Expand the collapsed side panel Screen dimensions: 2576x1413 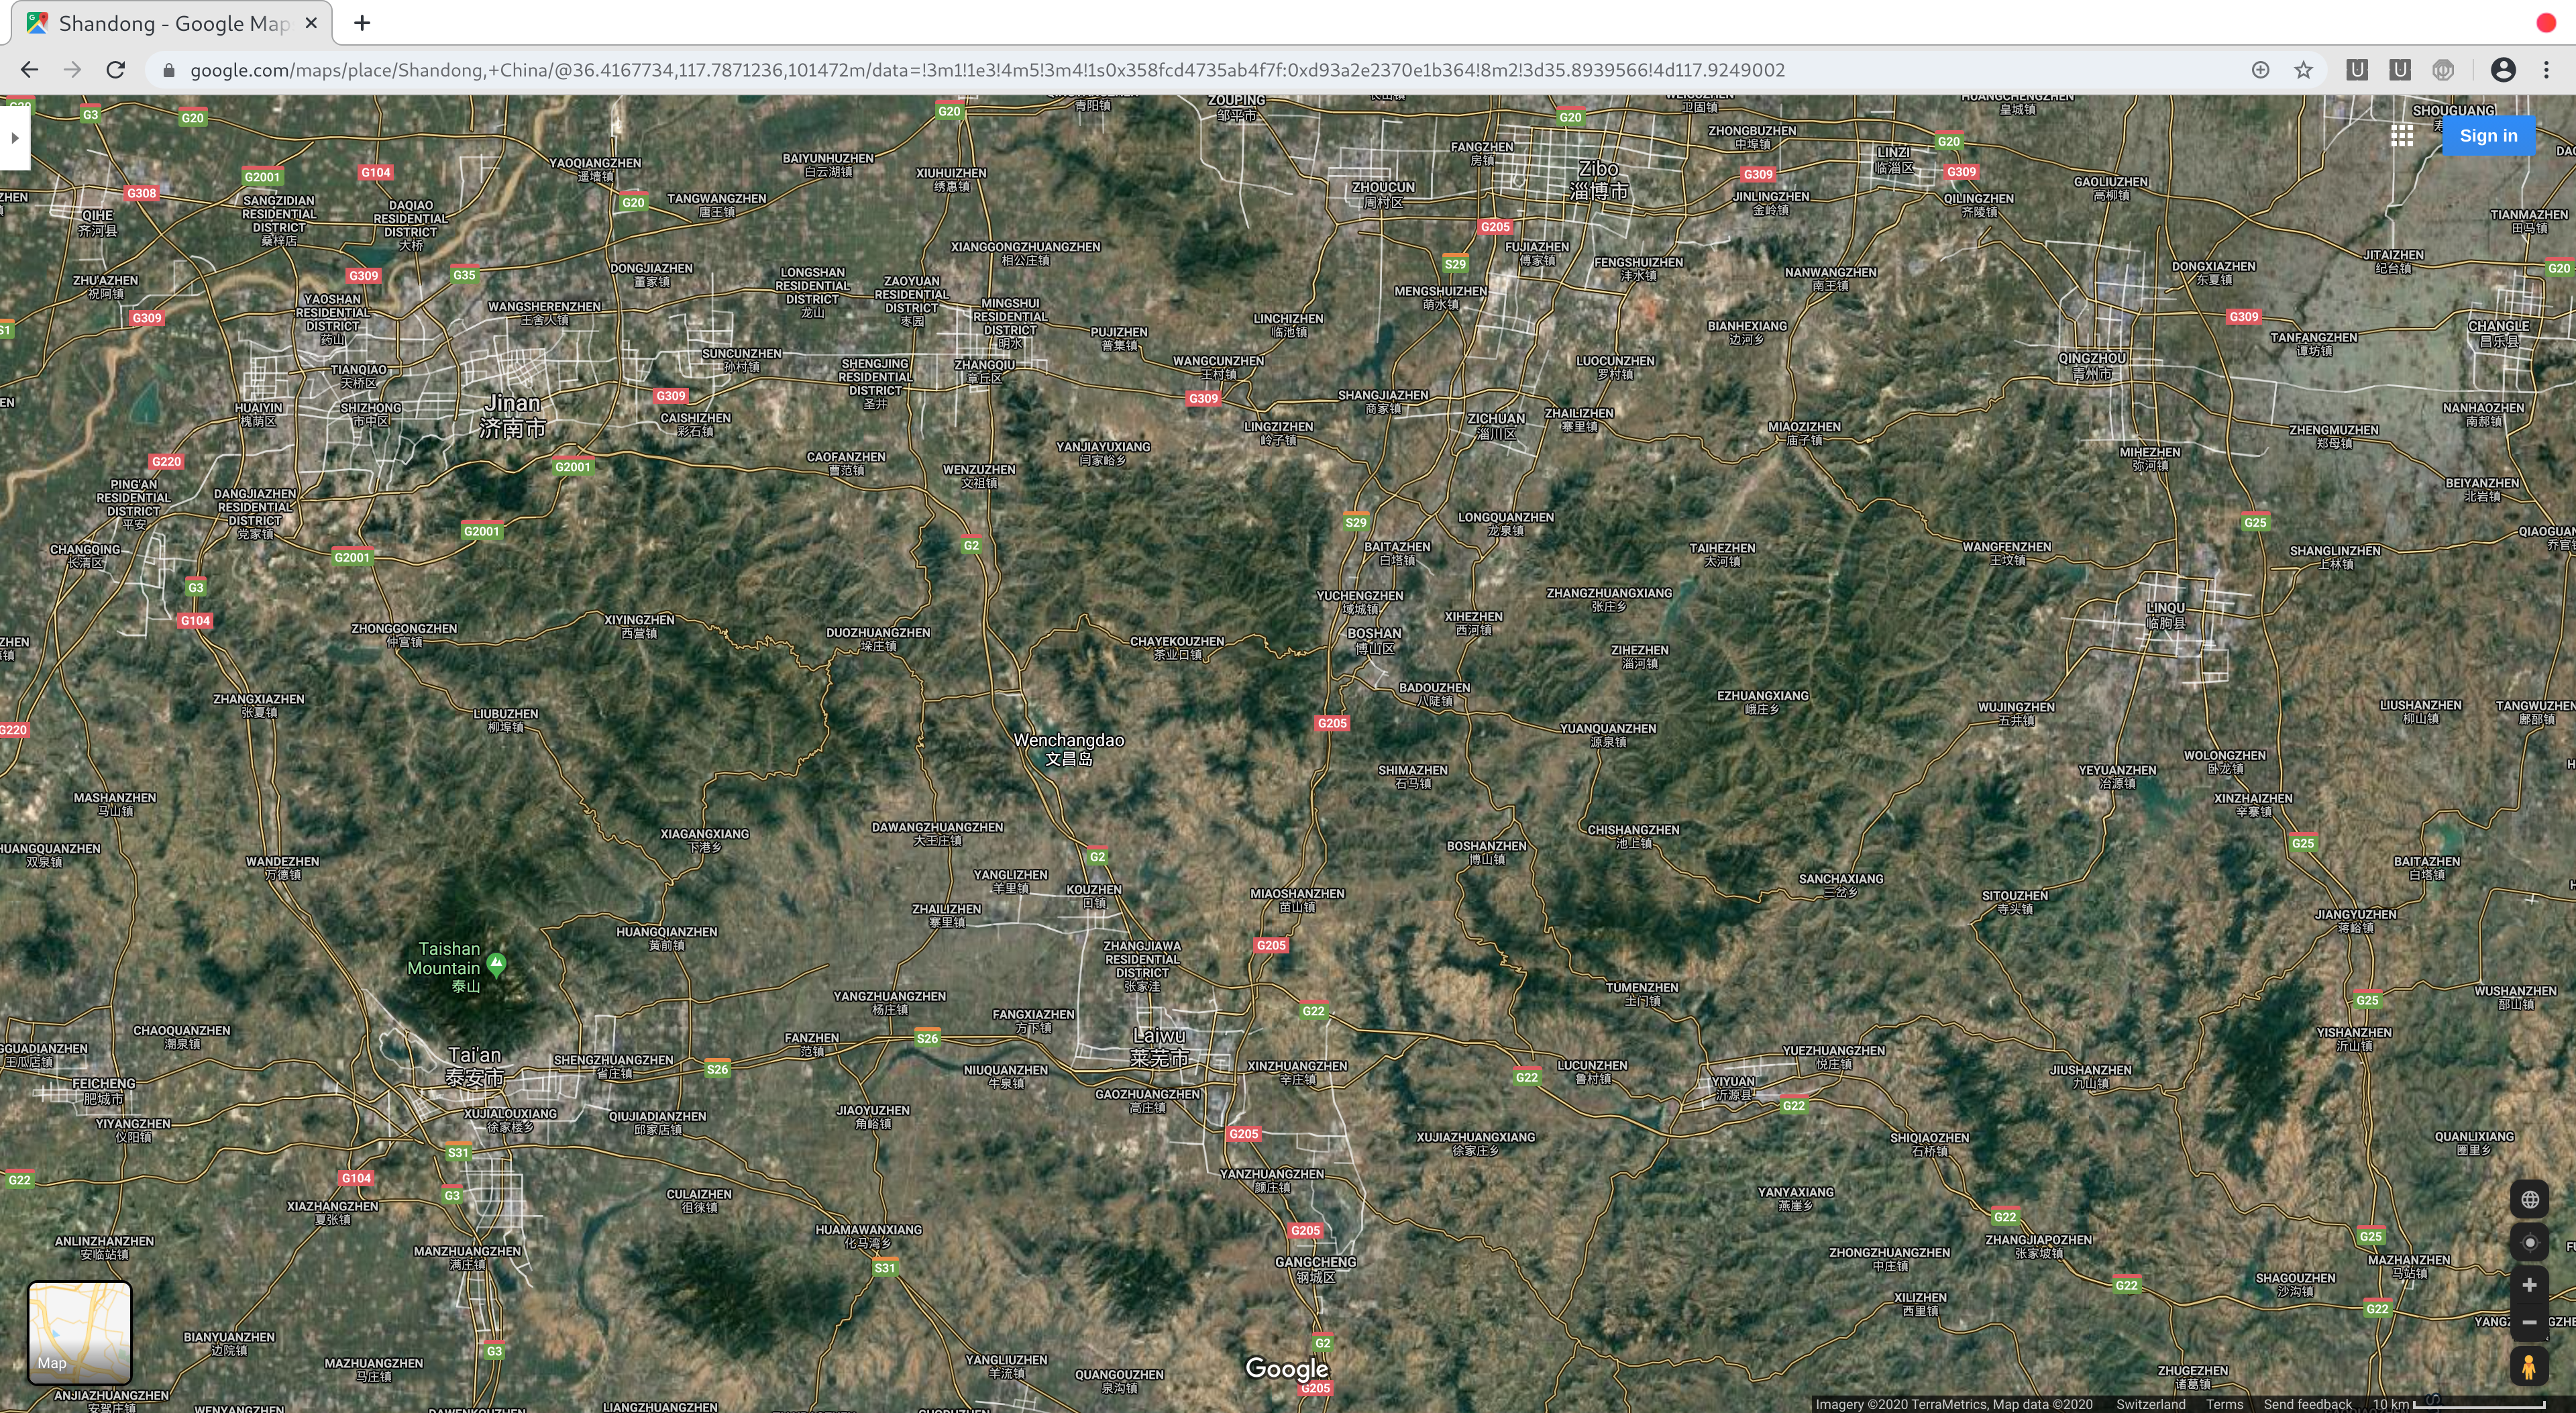[14, 137]
